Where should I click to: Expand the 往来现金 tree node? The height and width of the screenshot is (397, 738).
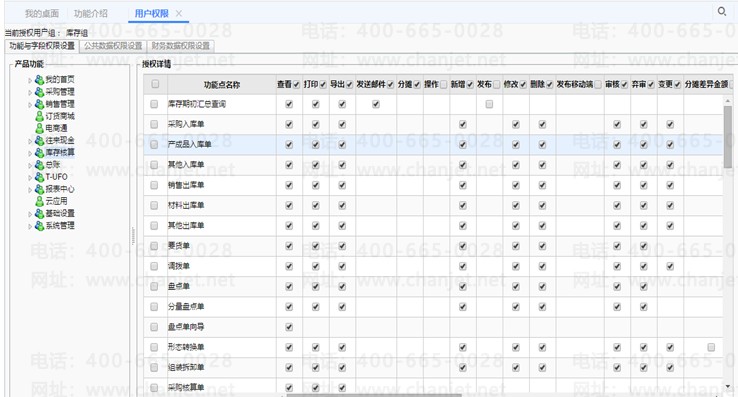point(30,141)
